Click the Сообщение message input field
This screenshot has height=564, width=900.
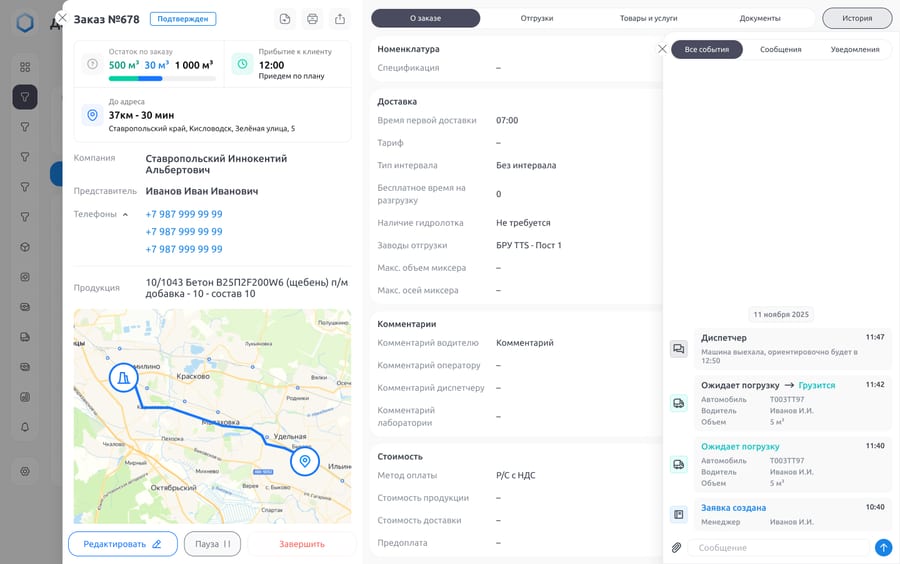pos(778,548)
